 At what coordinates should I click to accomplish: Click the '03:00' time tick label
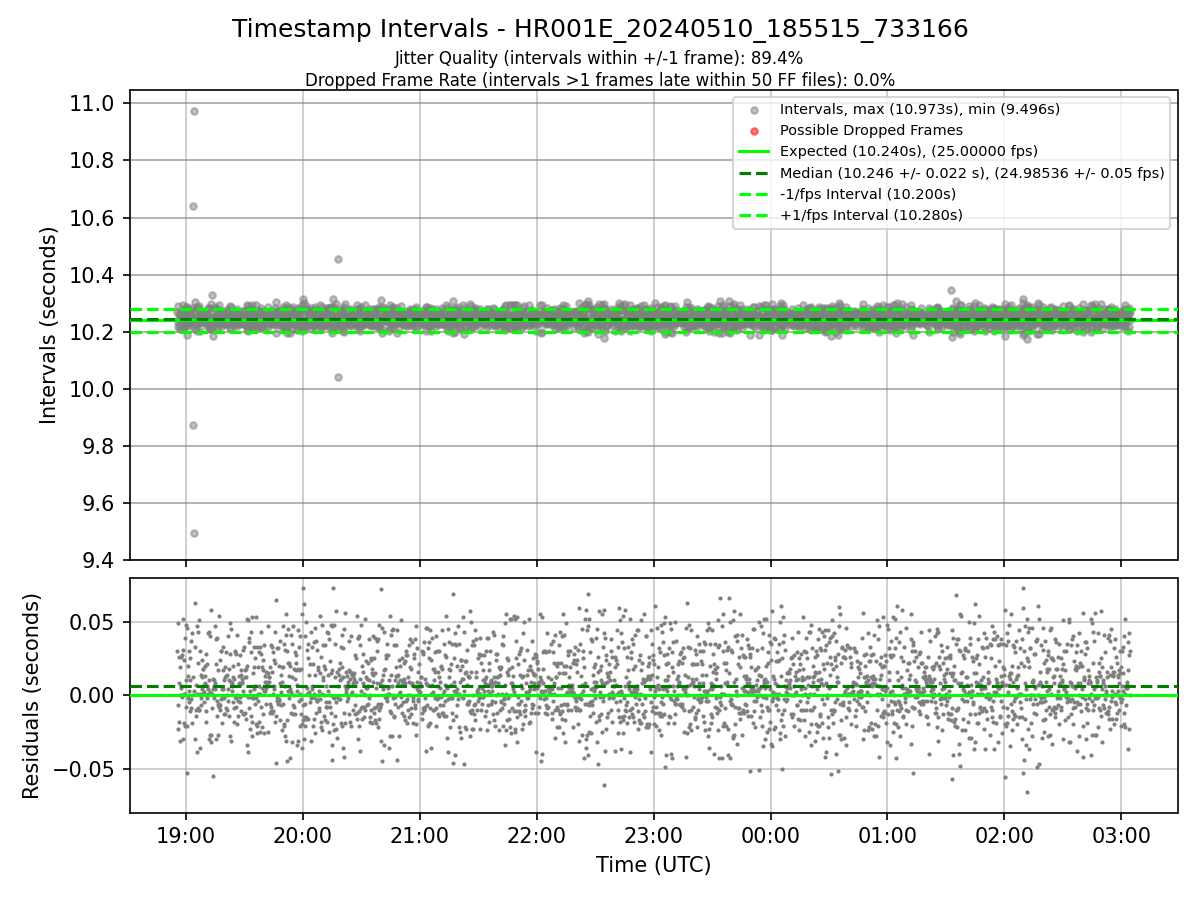(x=1120, y=835)
